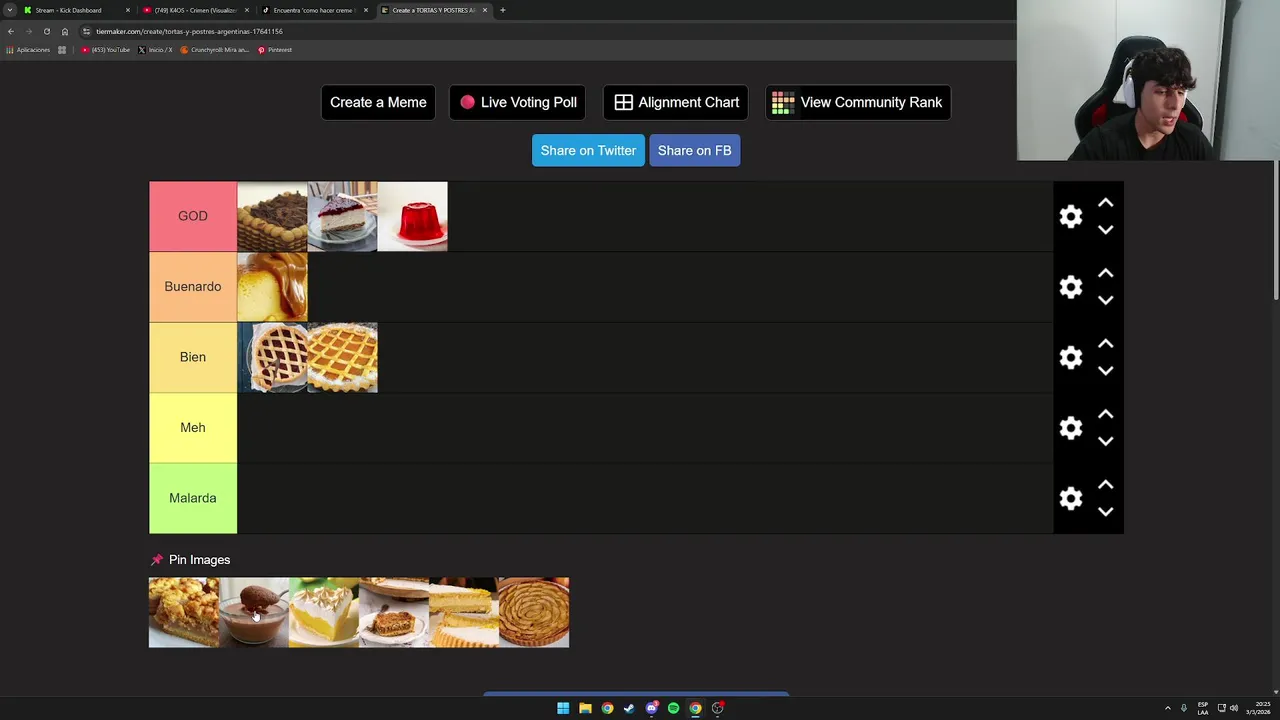Viewport: 1280px width, 720px height.
Task: Move Meh row up with arrow
Action: click(x=1105, y=414)
